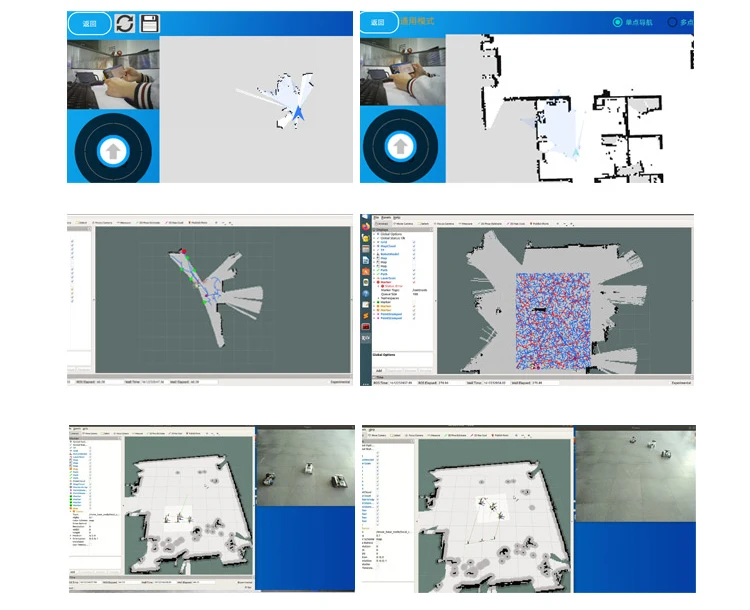The height and width of the screenshot is (610, 750).
Task: Open Ubuntu Software from the dock
Action: point(365,271)
